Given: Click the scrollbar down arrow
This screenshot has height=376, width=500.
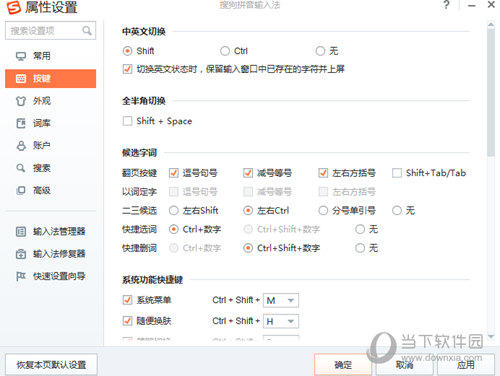Looking at the screenshot, I should click(491, 337).
